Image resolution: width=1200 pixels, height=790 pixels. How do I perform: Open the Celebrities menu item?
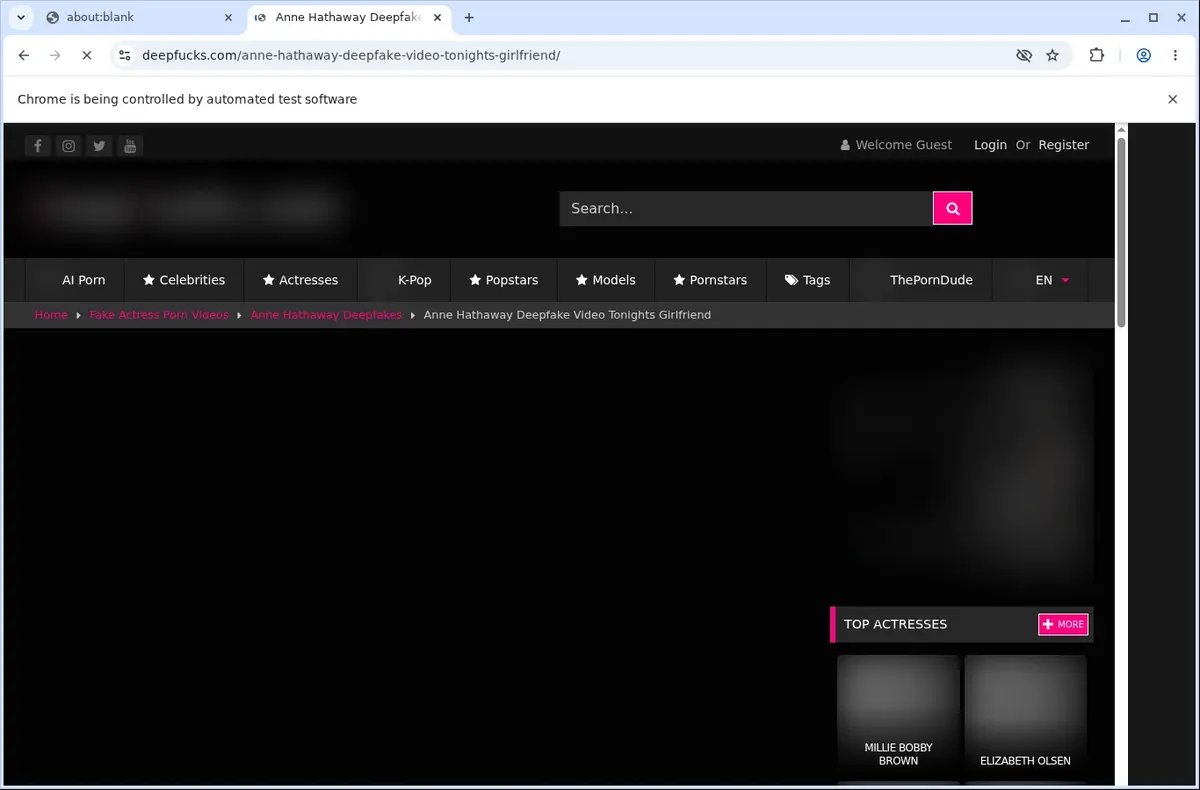coord(184,280)
